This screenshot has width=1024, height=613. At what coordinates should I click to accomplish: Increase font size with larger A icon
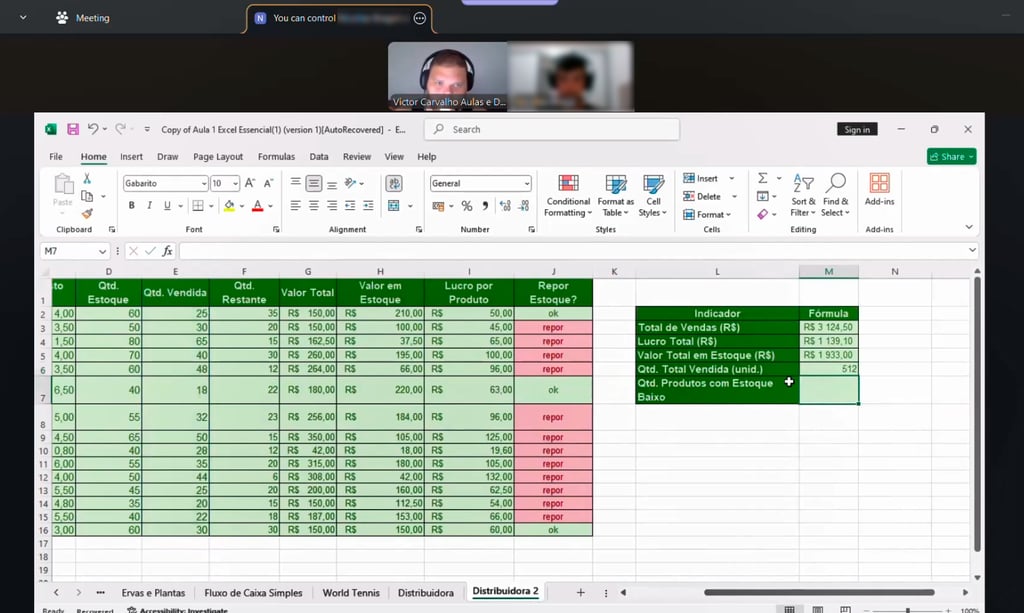249,183
